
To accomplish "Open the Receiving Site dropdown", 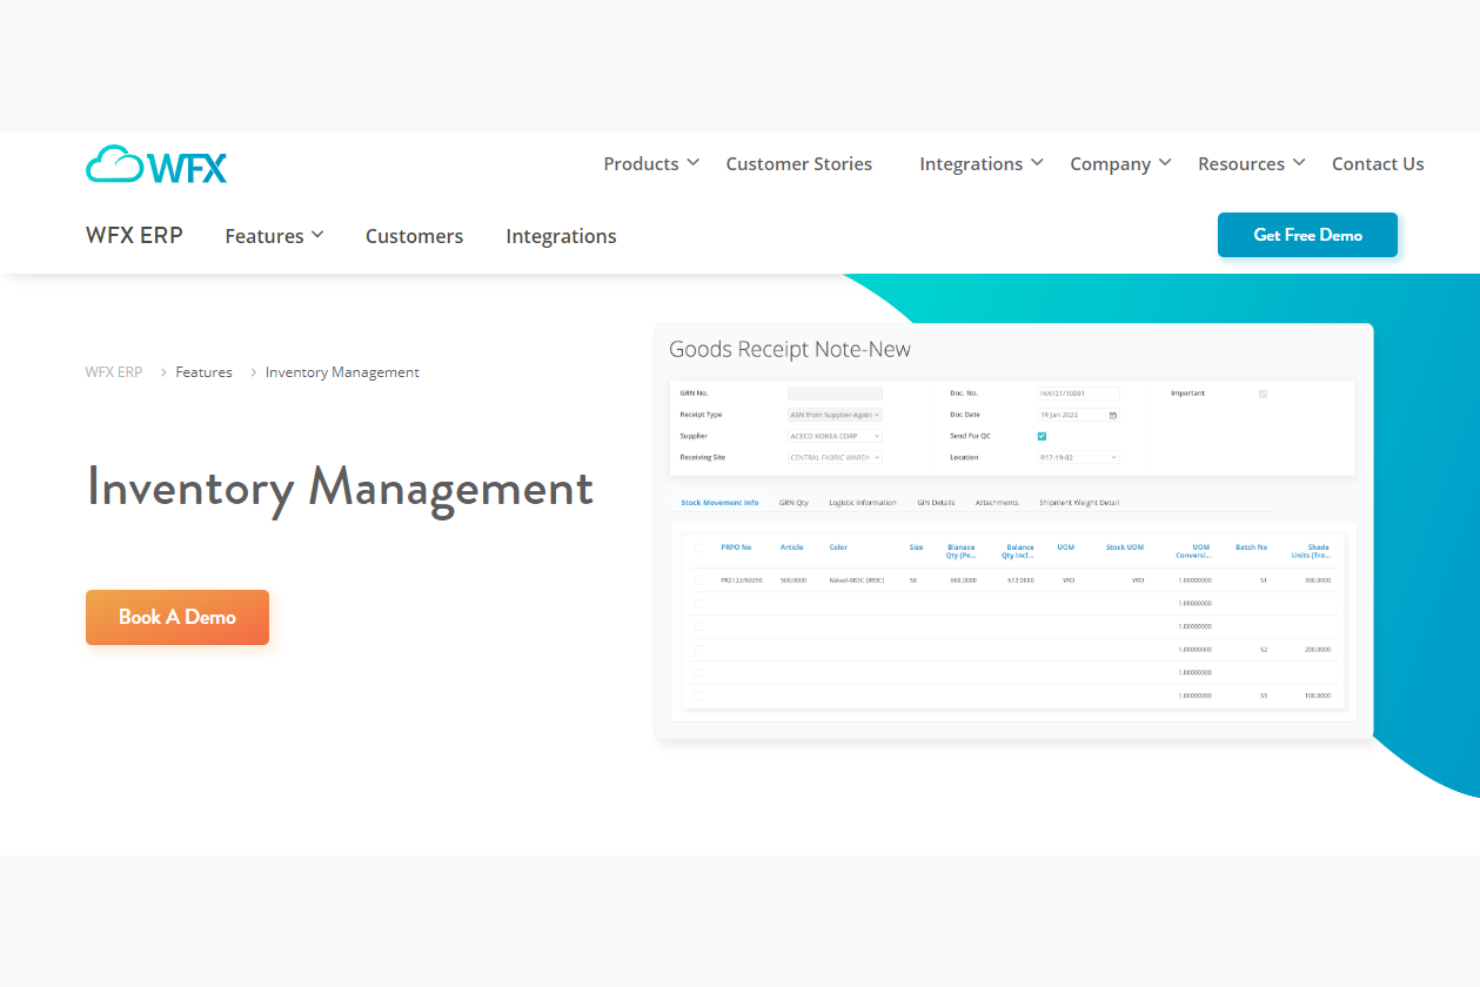I will point(835,458).
